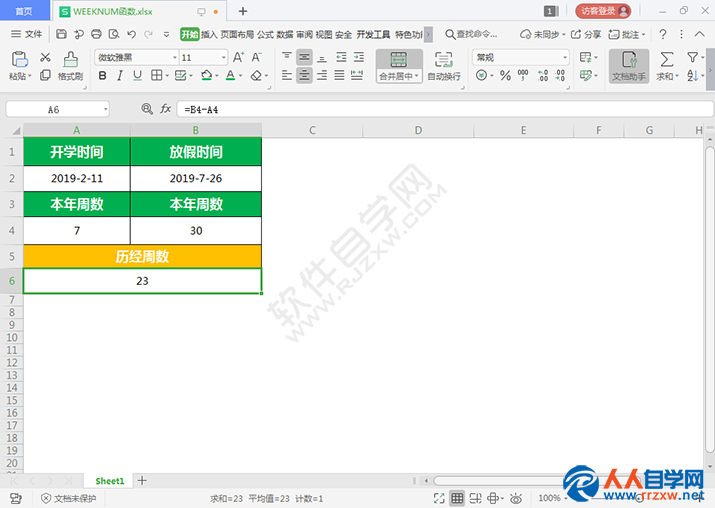Click the eraser clear icon
The height and width of the screenshot is (508, 715).
[256, 75]
